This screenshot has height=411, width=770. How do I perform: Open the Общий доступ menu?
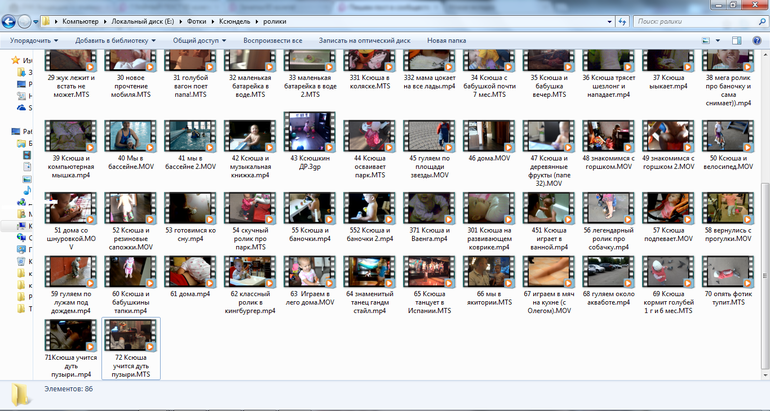198,40
